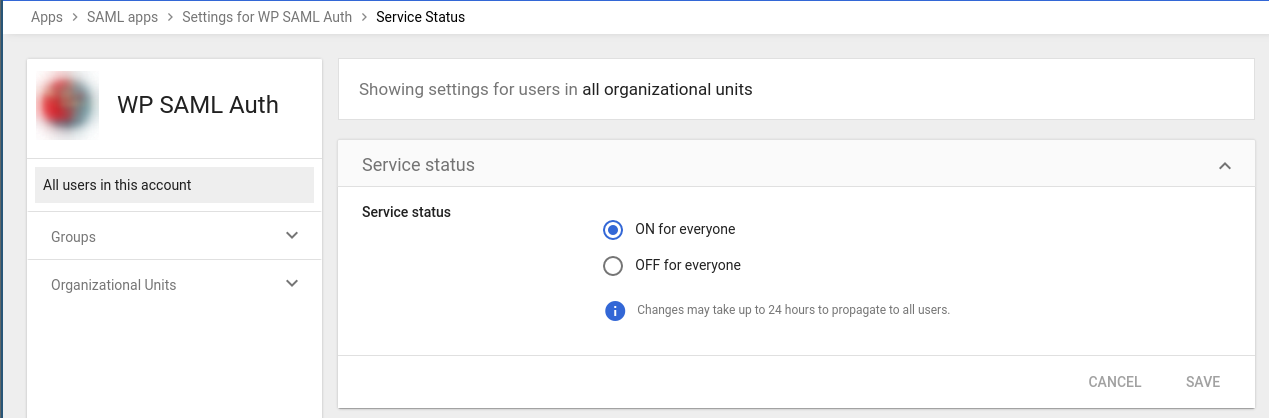The width and height of the screenshot is (1269, 418).
Task: Select All users in this account
Action: click(174, 185)
